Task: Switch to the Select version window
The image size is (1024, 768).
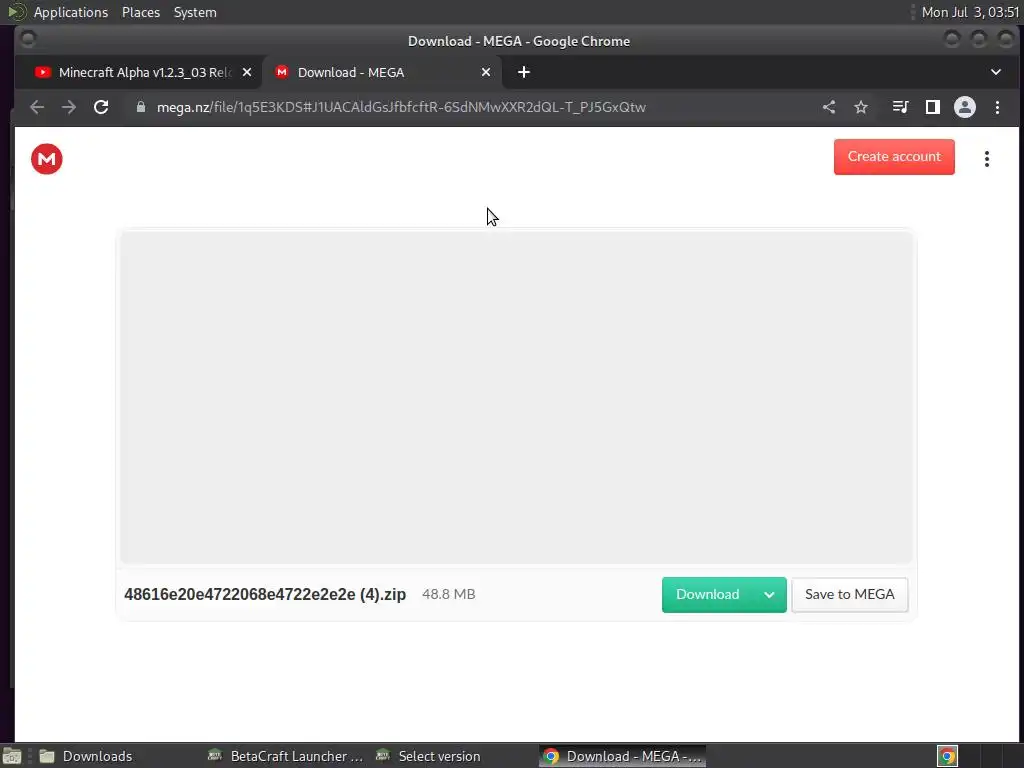Action: (453, 756)
